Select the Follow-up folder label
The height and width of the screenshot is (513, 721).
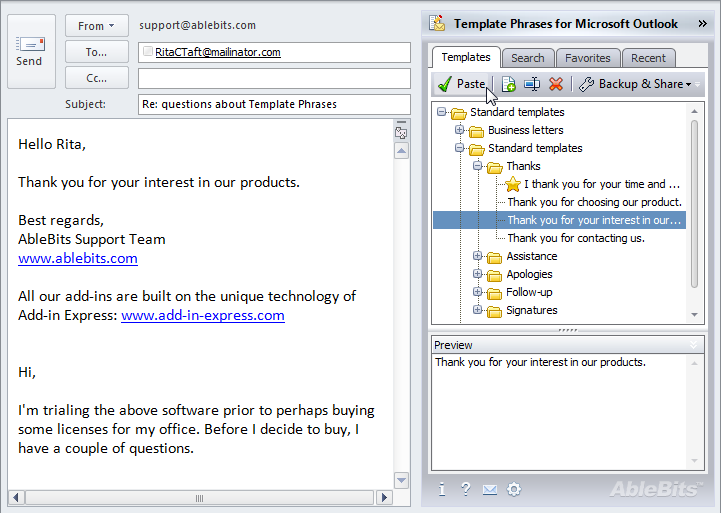click(529, 292)
